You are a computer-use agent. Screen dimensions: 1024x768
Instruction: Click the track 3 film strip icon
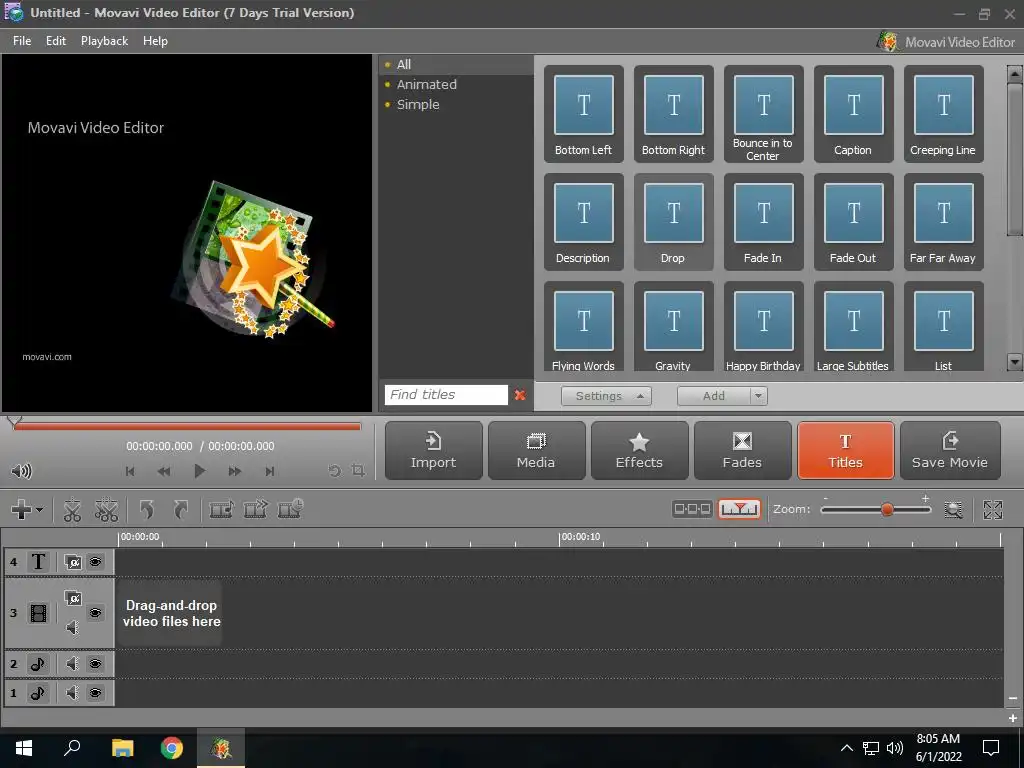pos(39,613)
